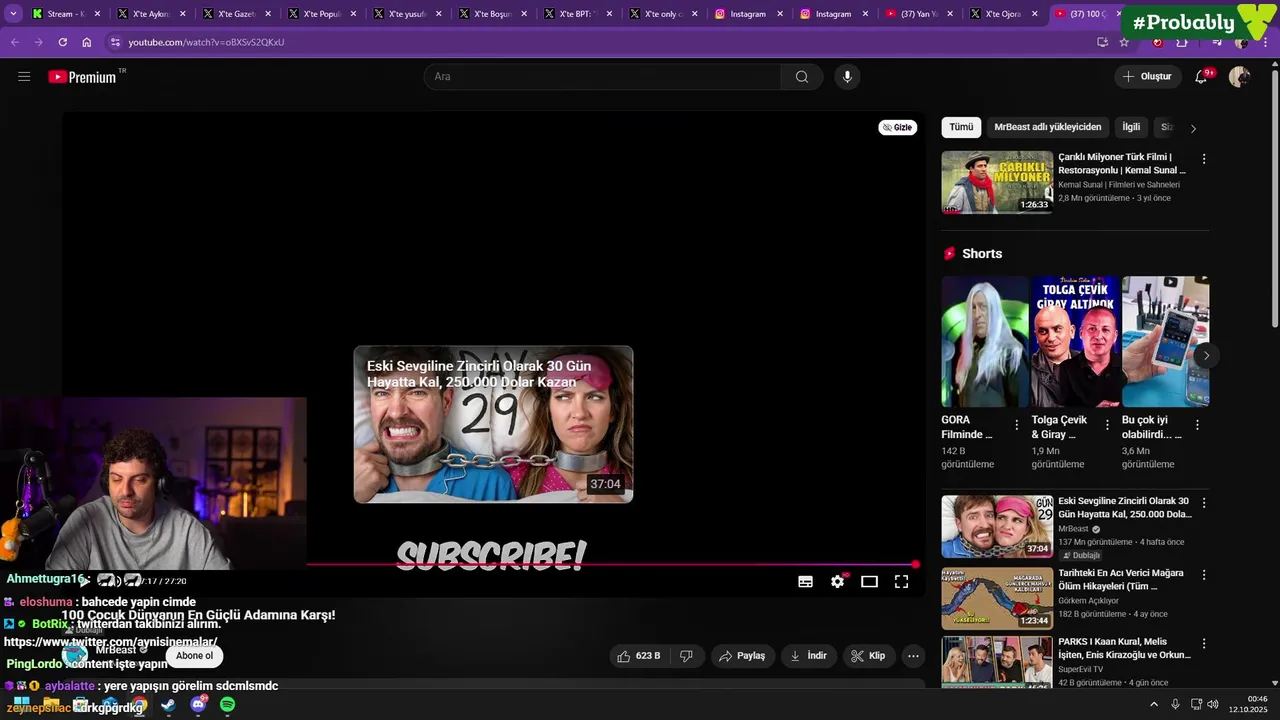Click the end screen suggested video card
This screenshot has width=1280, height=720.
point(493,424)
